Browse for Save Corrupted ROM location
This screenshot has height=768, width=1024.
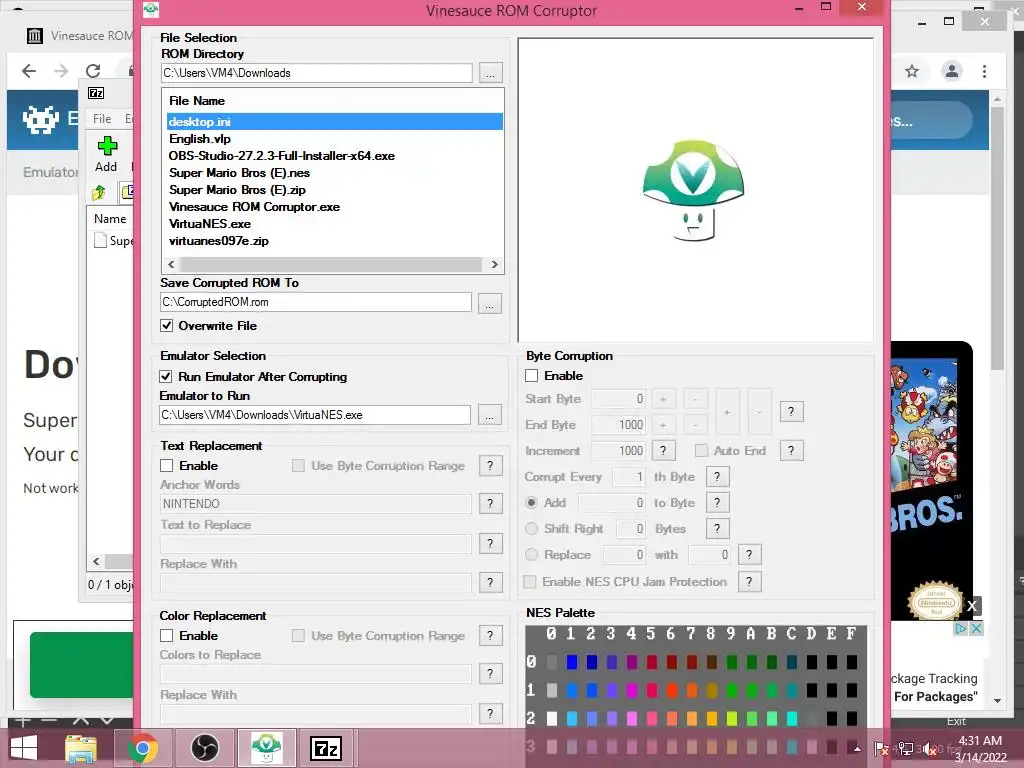(490, 303)
